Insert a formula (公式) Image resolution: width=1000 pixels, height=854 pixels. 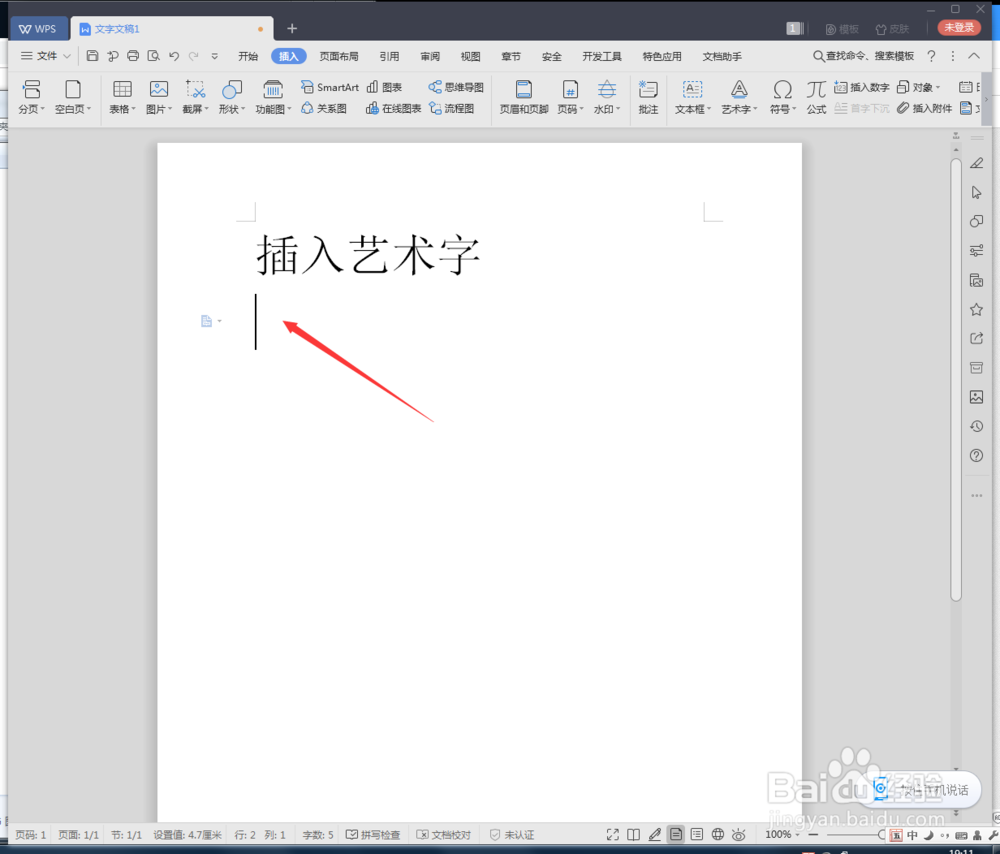tap(816, 97)
